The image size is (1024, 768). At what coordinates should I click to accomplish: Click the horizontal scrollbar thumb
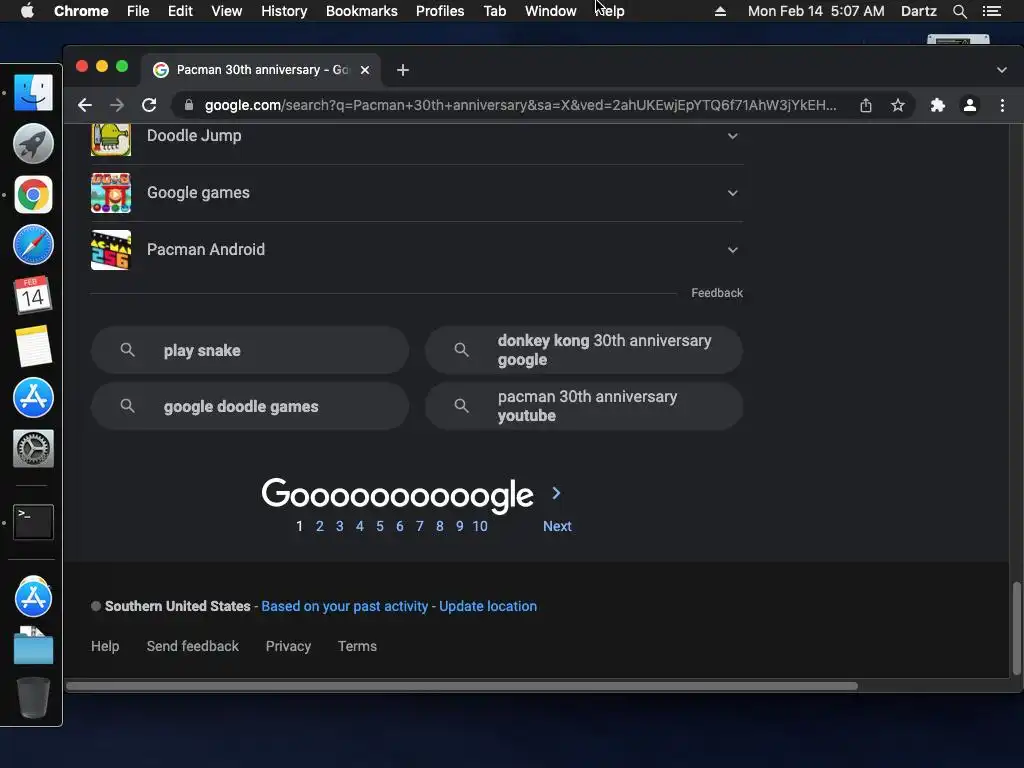462,686
